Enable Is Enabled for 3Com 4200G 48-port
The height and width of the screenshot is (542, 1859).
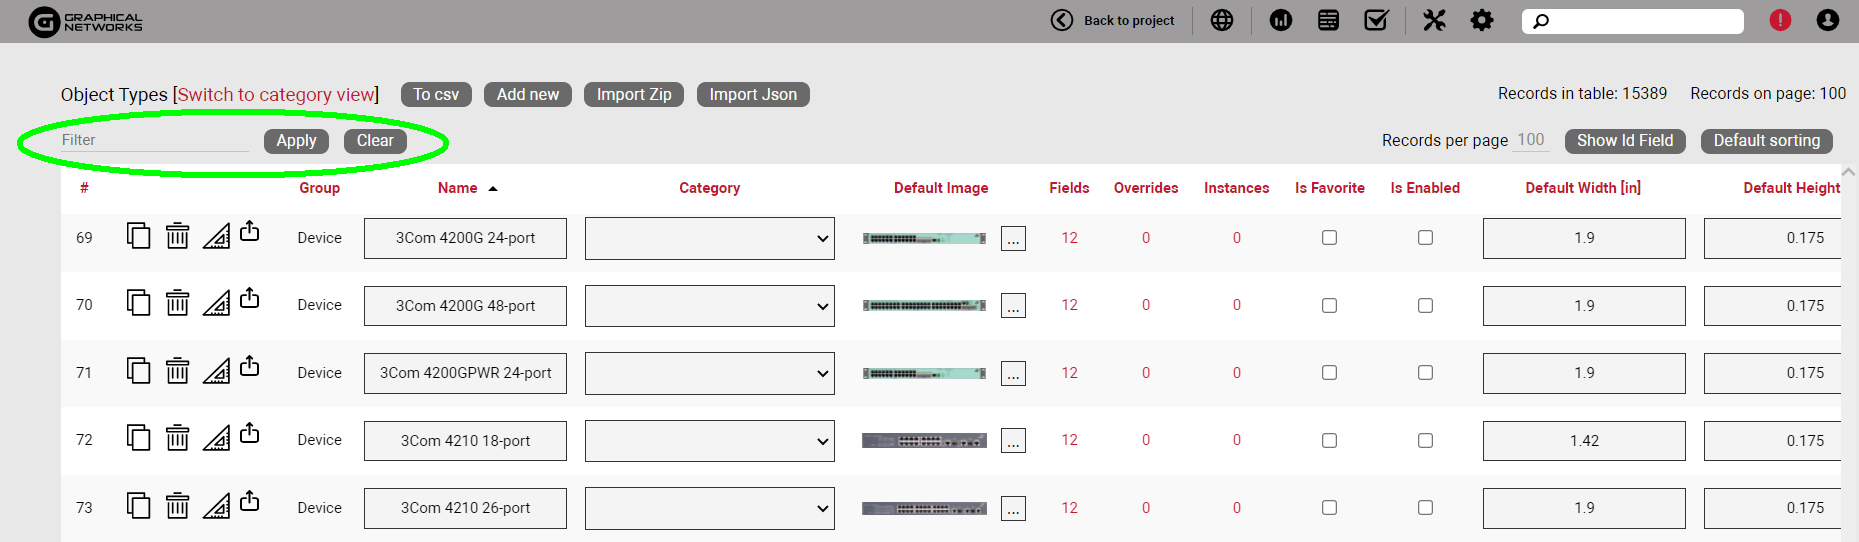[1425, 306]
